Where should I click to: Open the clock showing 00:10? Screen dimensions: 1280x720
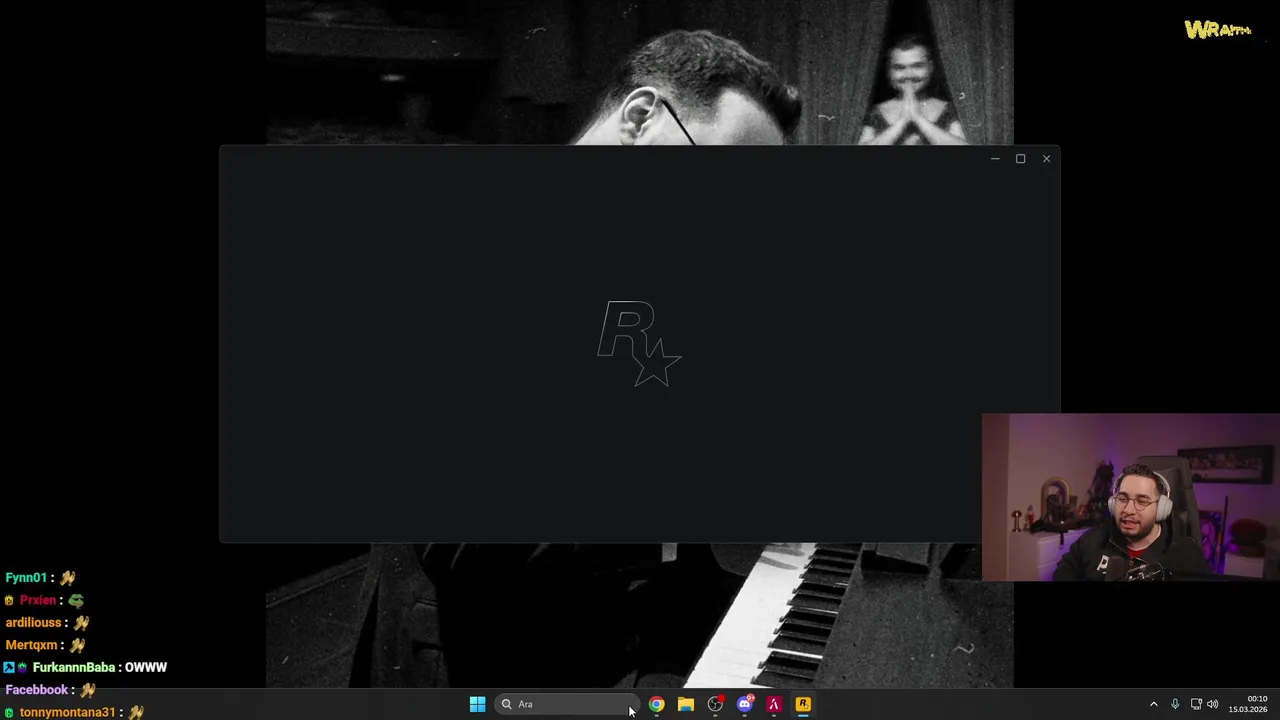[x=1248, y=704]
